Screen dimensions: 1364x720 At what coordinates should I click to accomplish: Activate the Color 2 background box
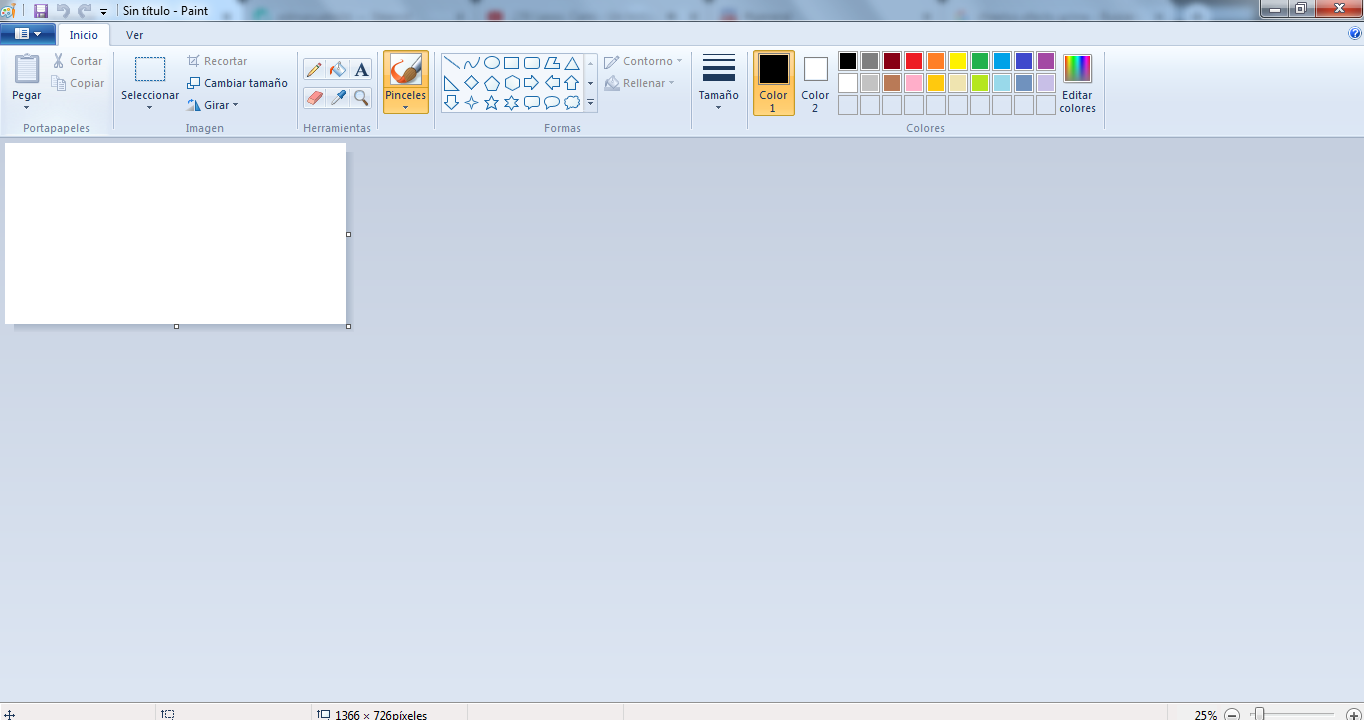[816, 83]
